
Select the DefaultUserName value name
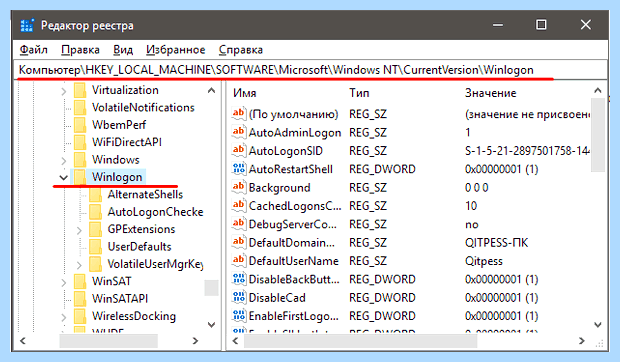(x=293, y=261)
